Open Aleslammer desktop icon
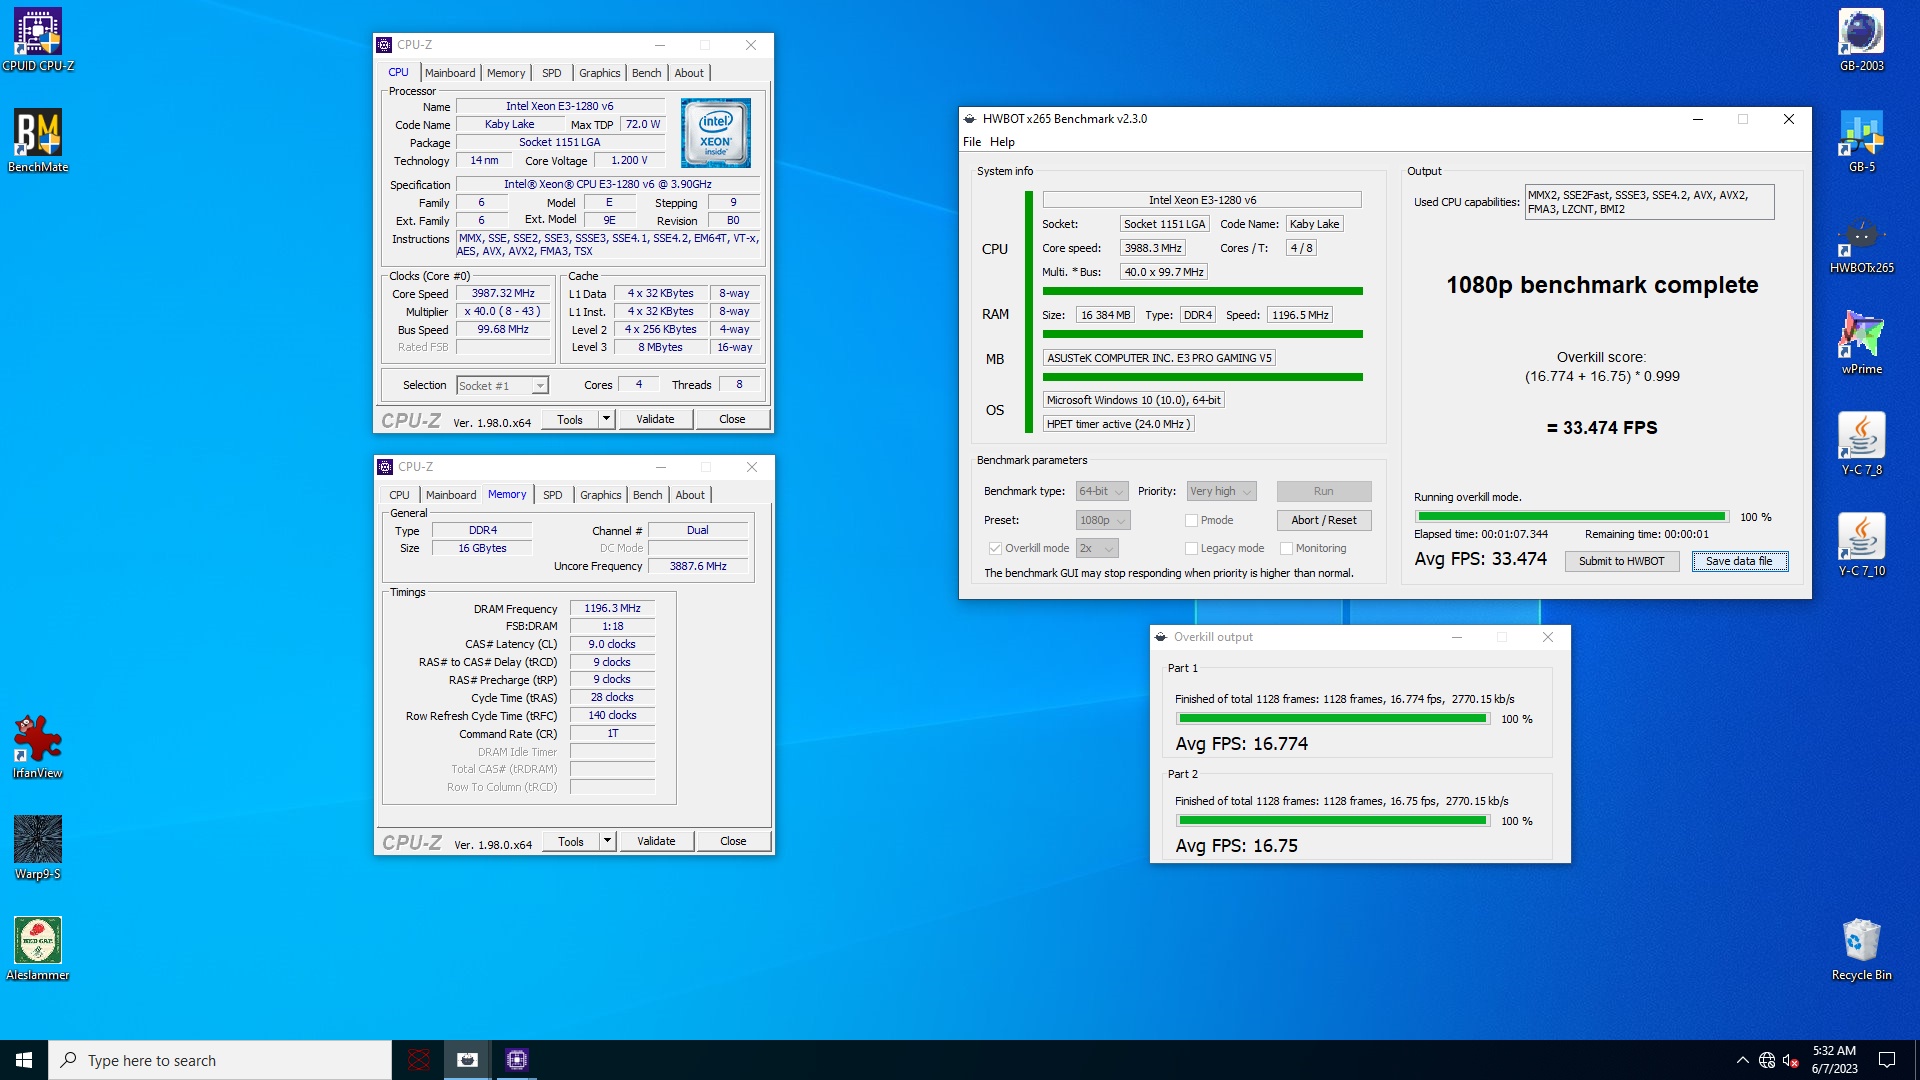Screen dimensions: 1920x1080 point(38,949)
